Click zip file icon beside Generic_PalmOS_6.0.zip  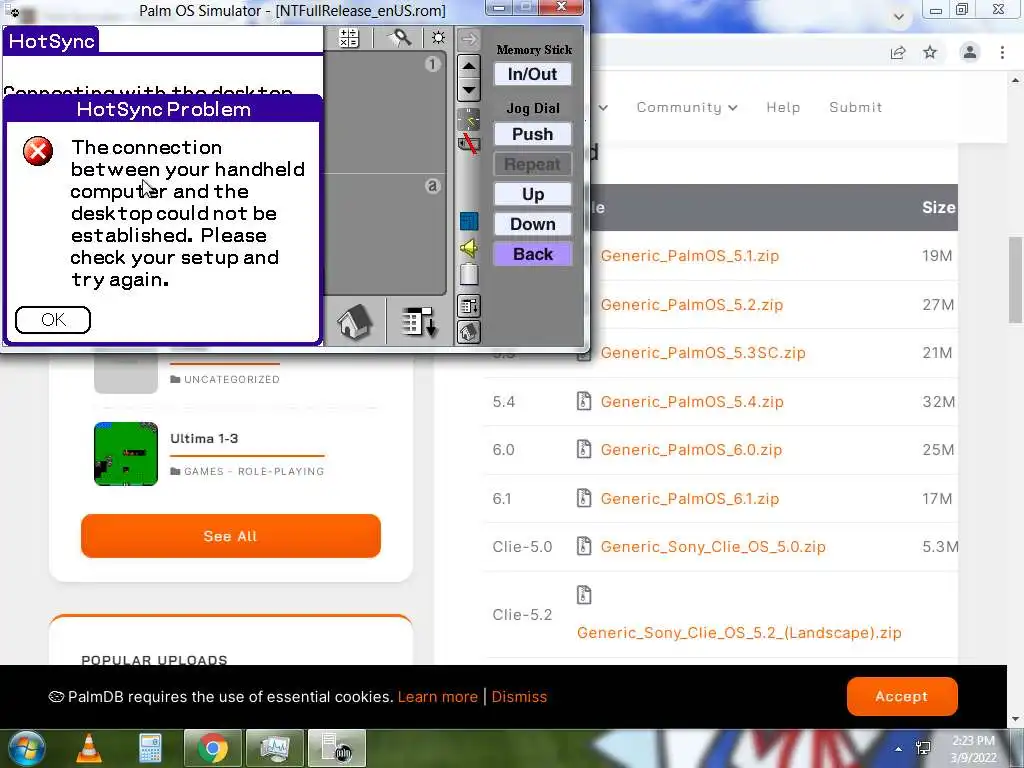pyautogui.click(x=584, y=449)
